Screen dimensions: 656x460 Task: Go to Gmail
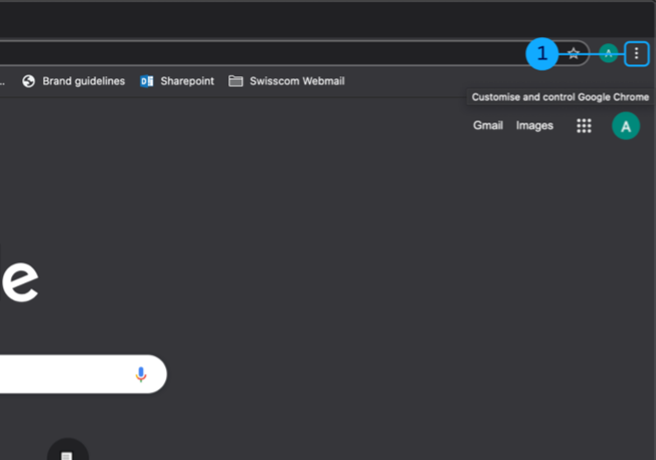[488, 126]
